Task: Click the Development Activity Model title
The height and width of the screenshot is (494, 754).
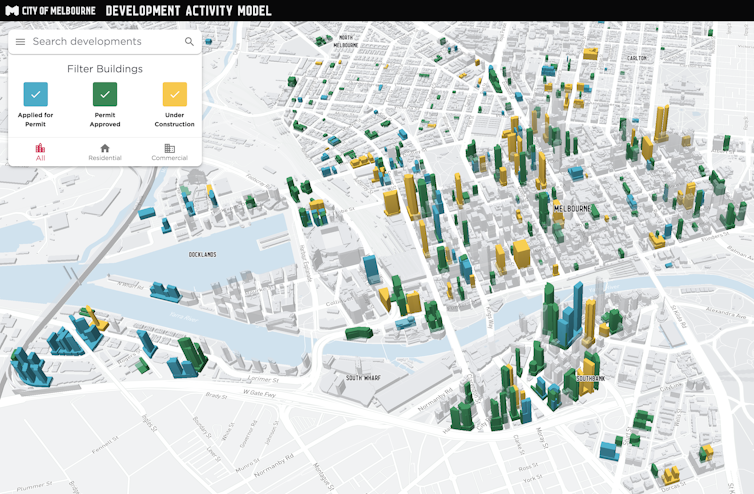Action: (188, 10)
